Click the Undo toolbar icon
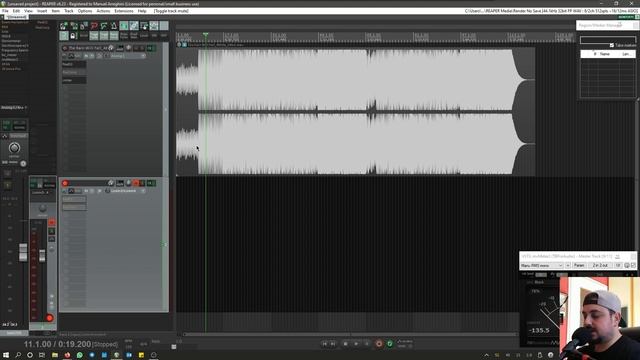The height and width of the screenshot is (360, 640). [x=104, y=26]
